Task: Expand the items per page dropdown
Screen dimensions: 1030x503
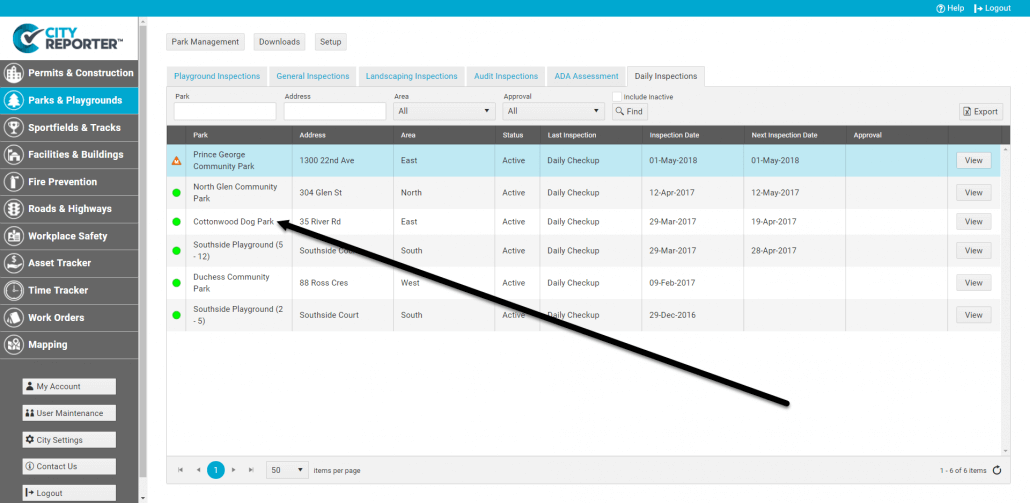Action: pyautogui.click(x=287, y=469)
